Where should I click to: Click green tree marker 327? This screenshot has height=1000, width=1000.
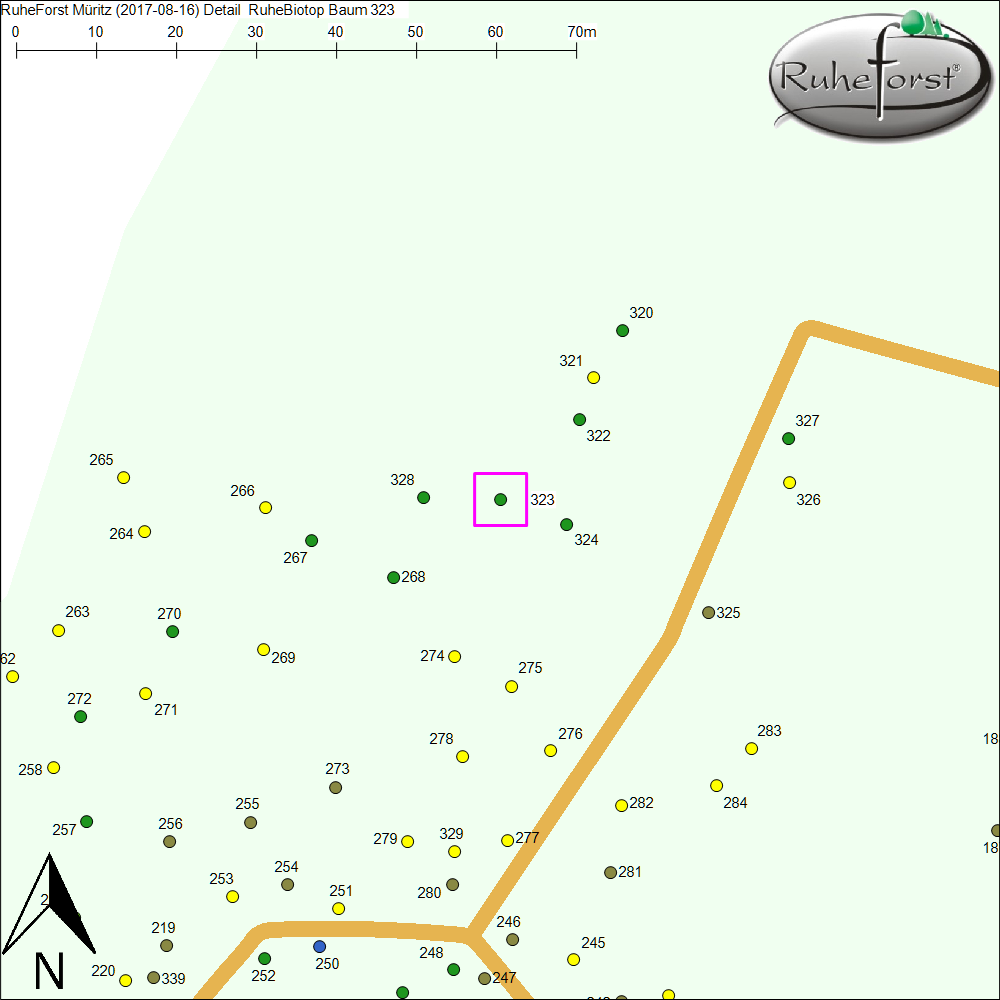[788, 439]
